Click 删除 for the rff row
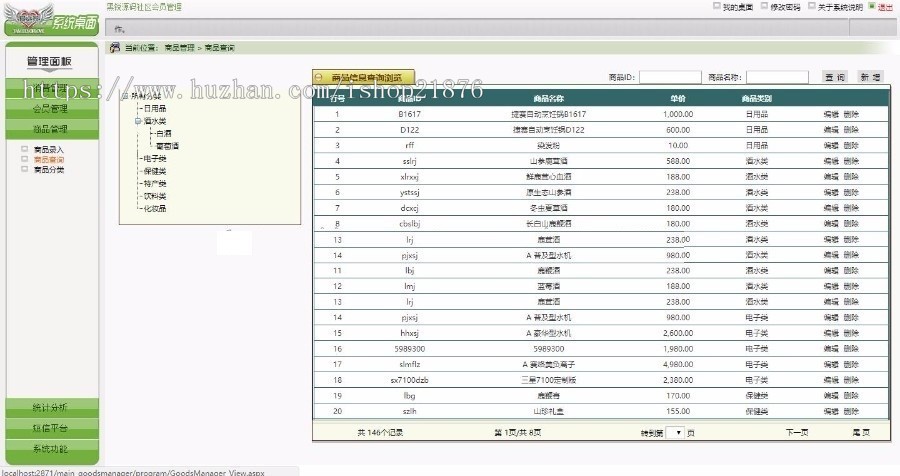Screen dimensions: 900x476 (x=851, y=145)
